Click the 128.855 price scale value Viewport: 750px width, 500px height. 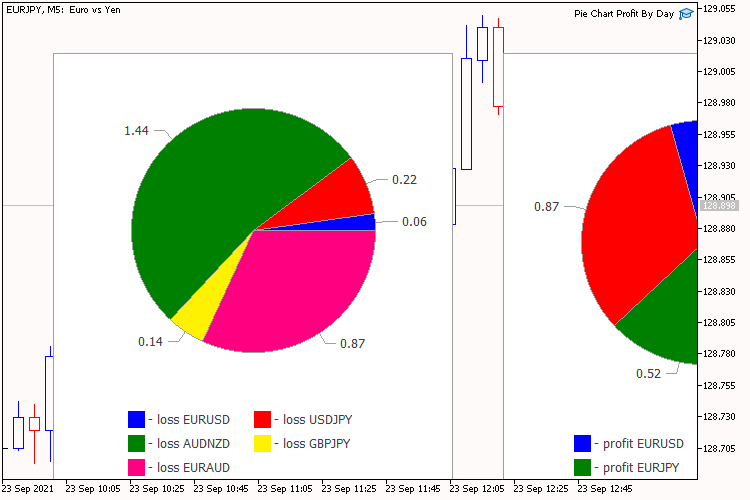tap(719, 259)
